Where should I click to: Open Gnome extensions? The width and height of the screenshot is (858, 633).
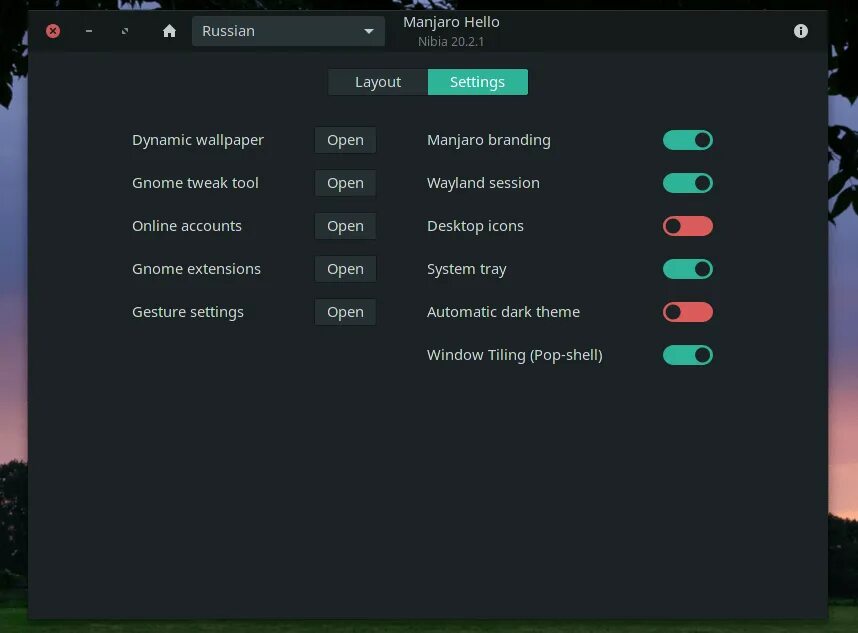pos(345,269)
